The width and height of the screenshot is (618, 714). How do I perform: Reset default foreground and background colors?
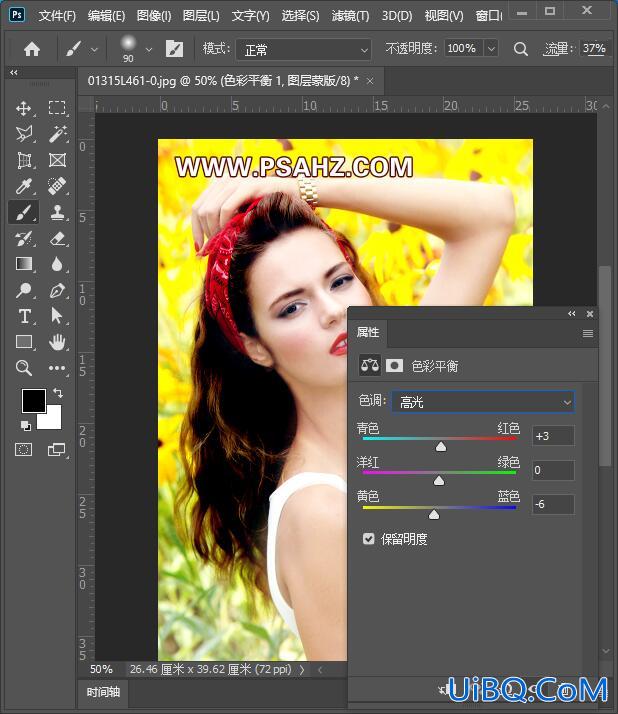pyautogui.click(x=26, y=425)
